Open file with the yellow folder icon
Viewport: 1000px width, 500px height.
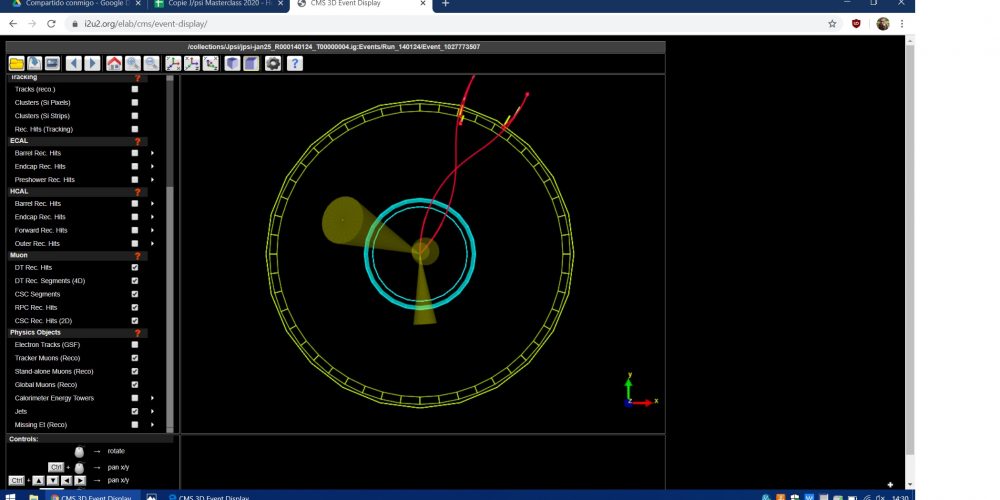pos(17,63)
